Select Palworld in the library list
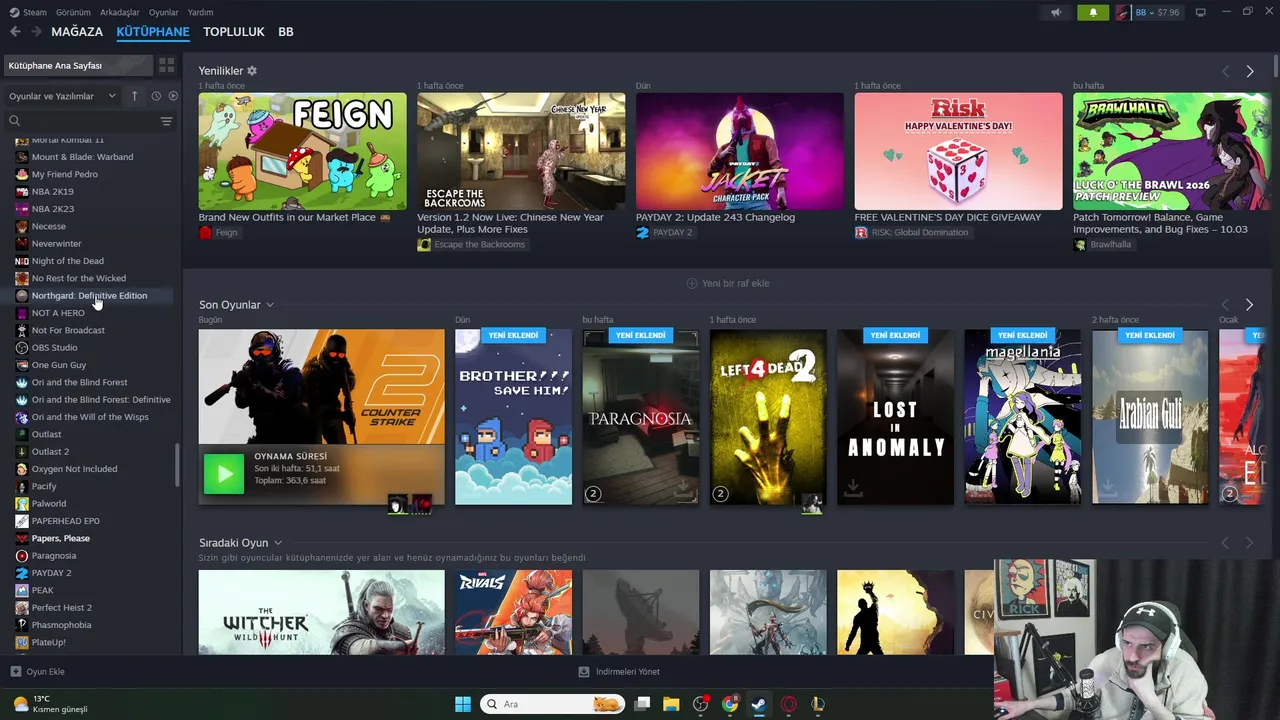 [48, 504]
